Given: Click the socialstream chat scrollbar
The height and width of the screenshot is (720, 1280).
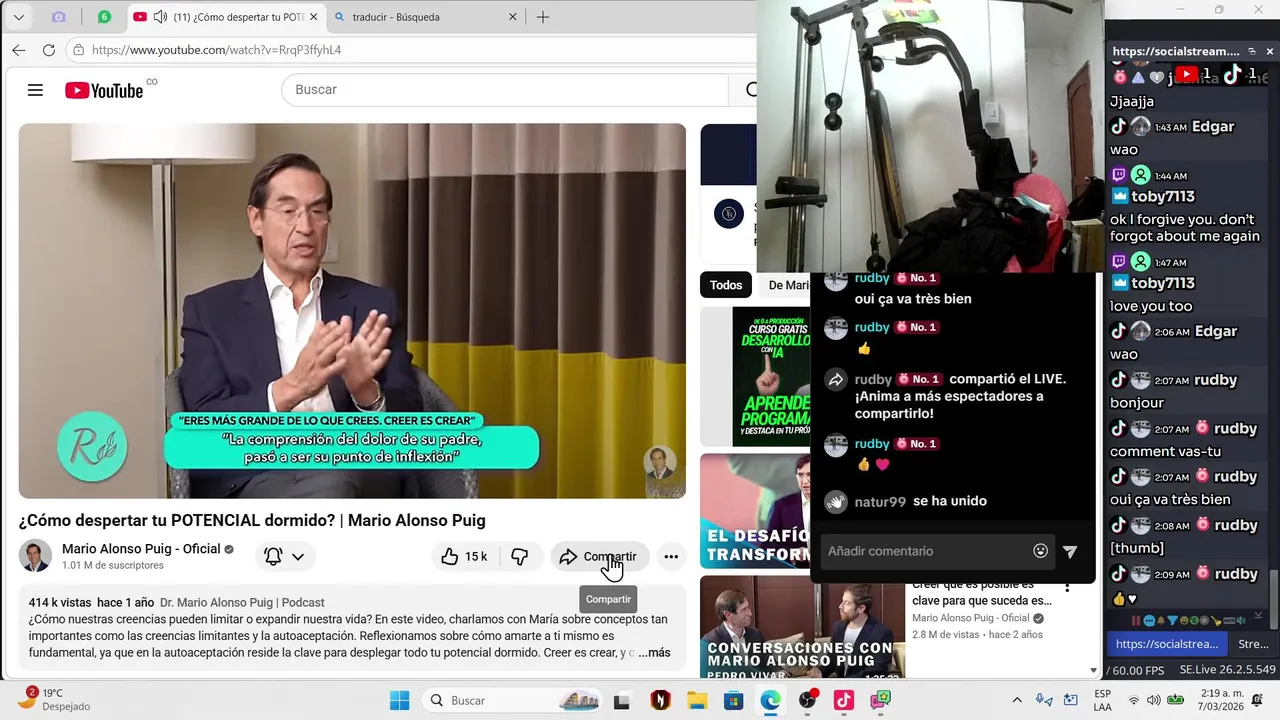Looking at the screenshot, I should [1274, 600].
